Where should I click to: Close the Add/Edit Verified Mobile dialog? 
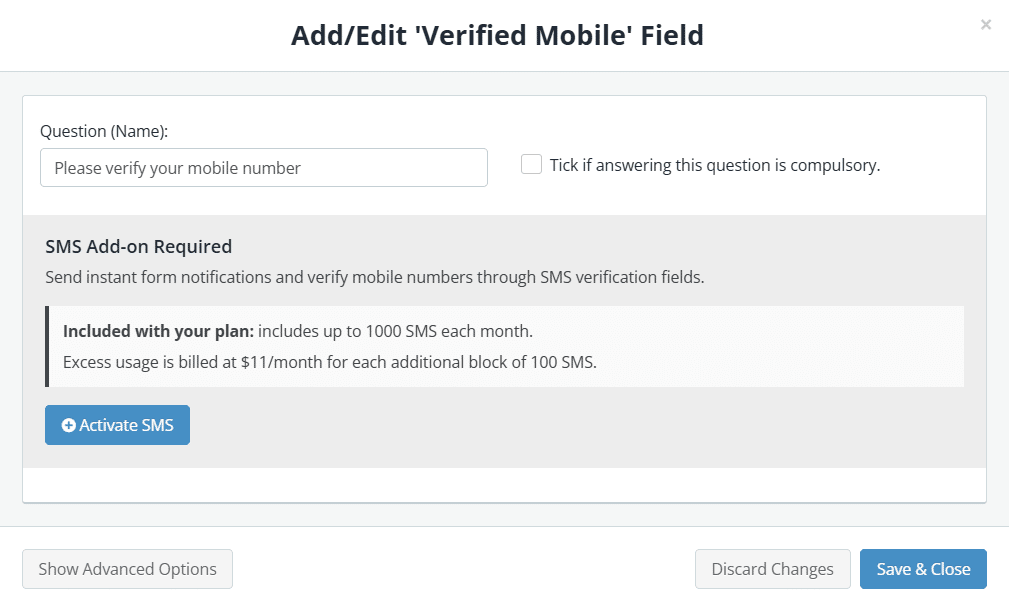(985, 24)
